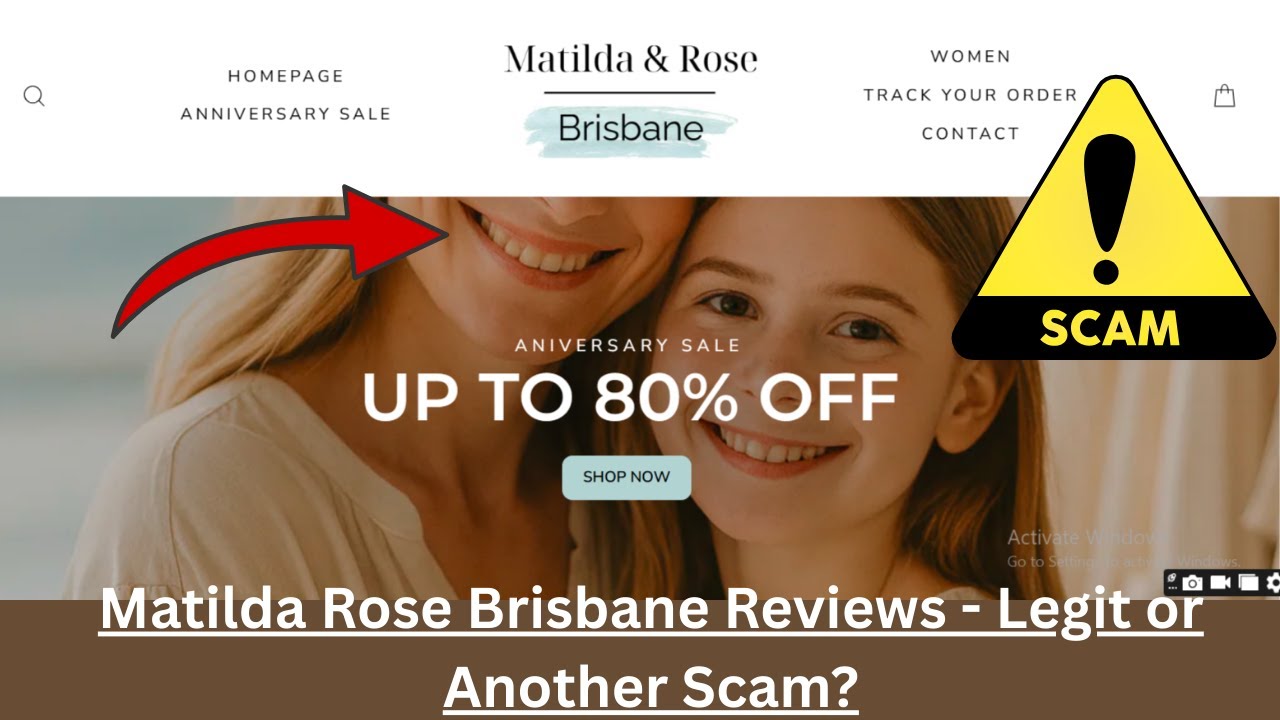1280x720 pixels.
Task: Click the Matilda Rose Brisbane Reviews title
Action: [x=651, y=648]
